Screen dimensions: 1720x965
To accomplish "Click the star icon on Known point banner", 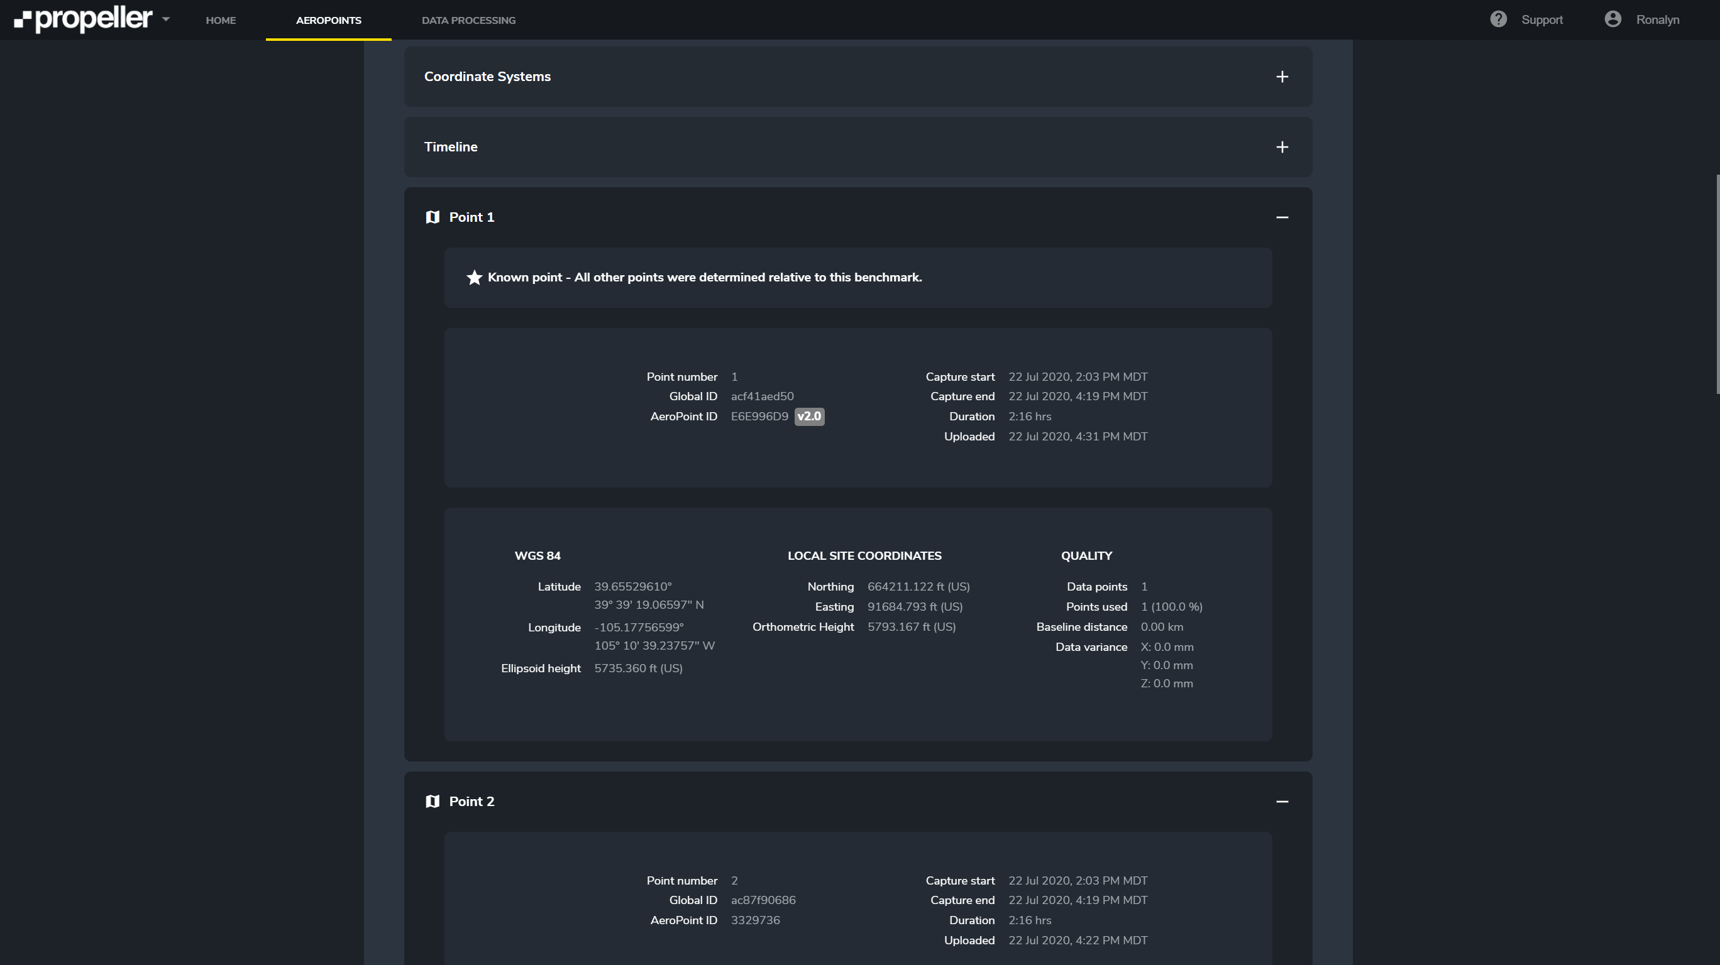I will coord(474,278).
